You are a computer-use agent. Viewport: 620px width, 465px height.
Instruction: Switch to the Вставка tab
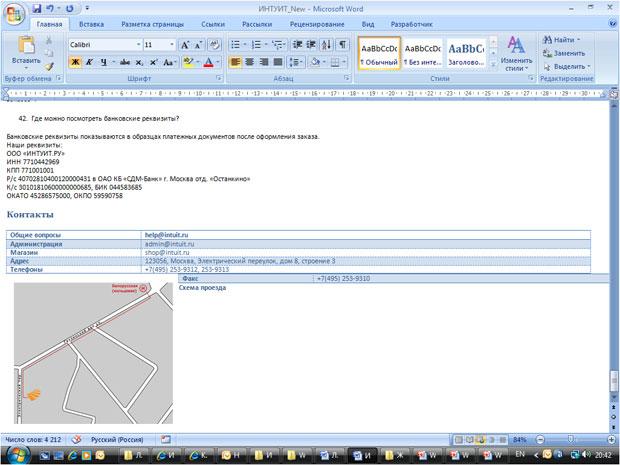91,24
